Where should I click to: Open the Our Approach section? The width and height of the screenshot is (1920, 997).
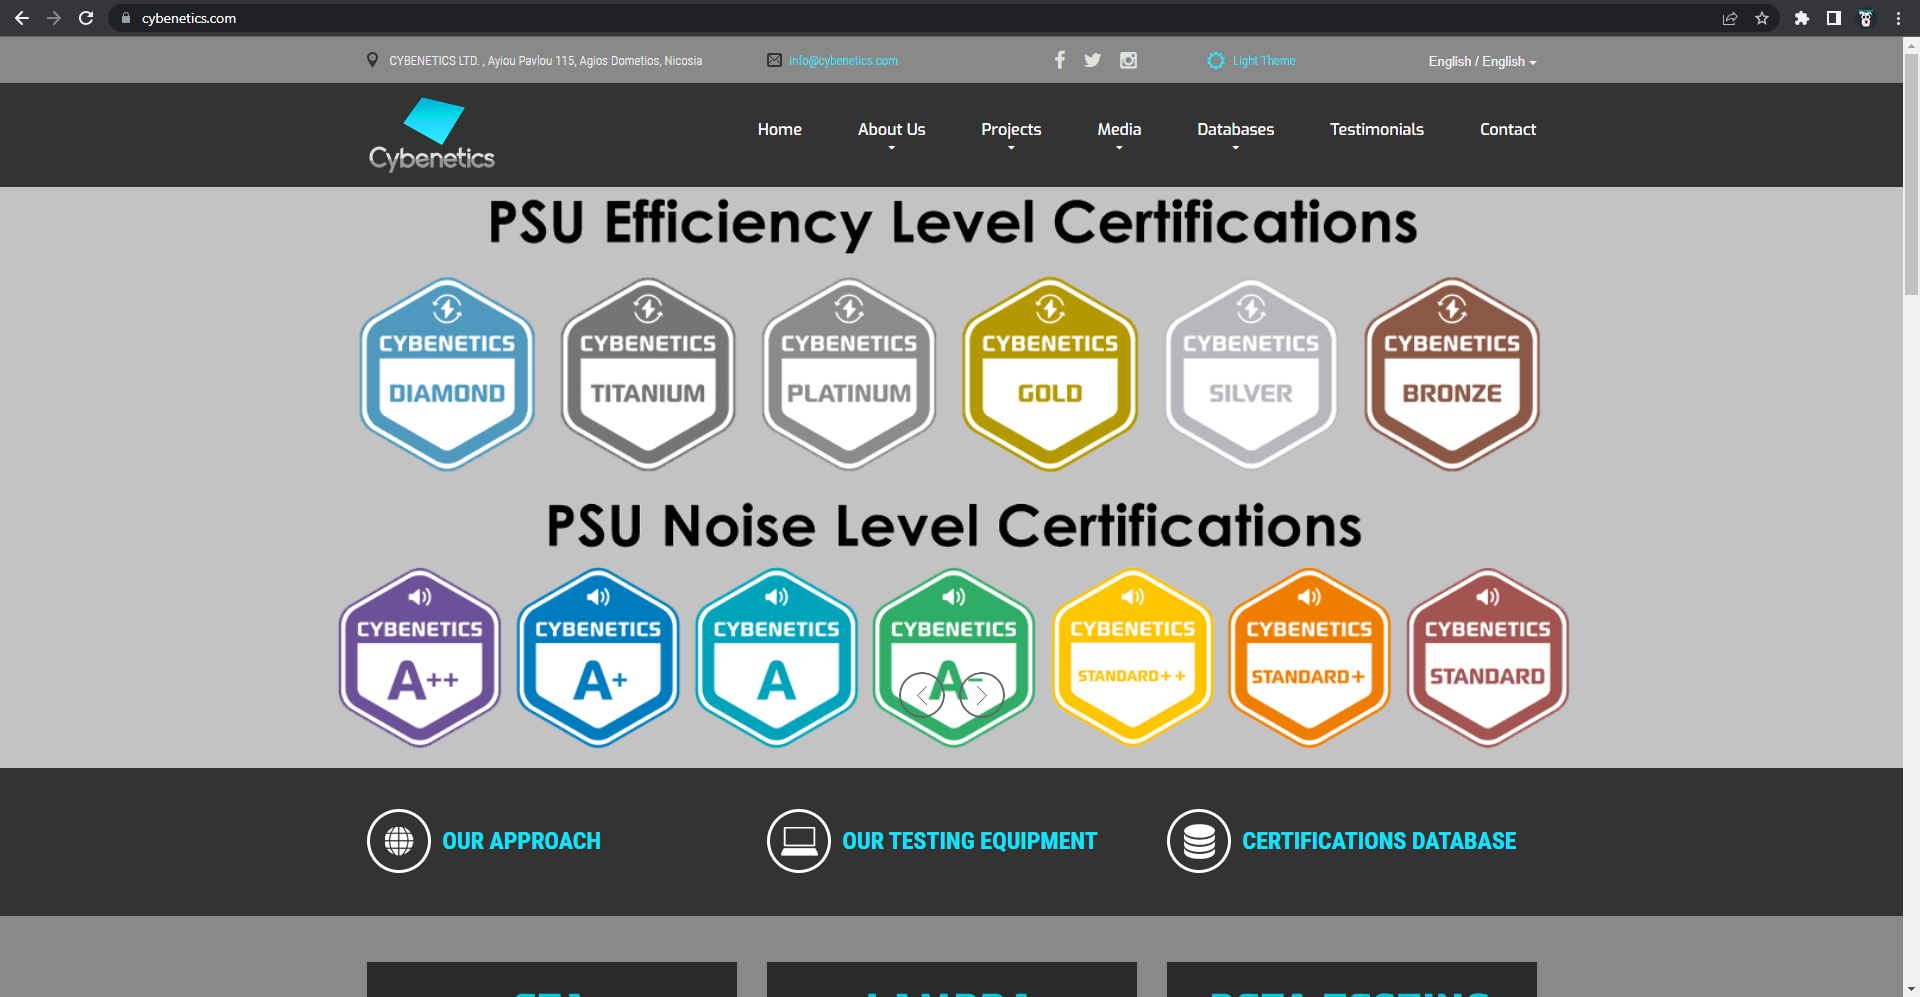(522, 841)
